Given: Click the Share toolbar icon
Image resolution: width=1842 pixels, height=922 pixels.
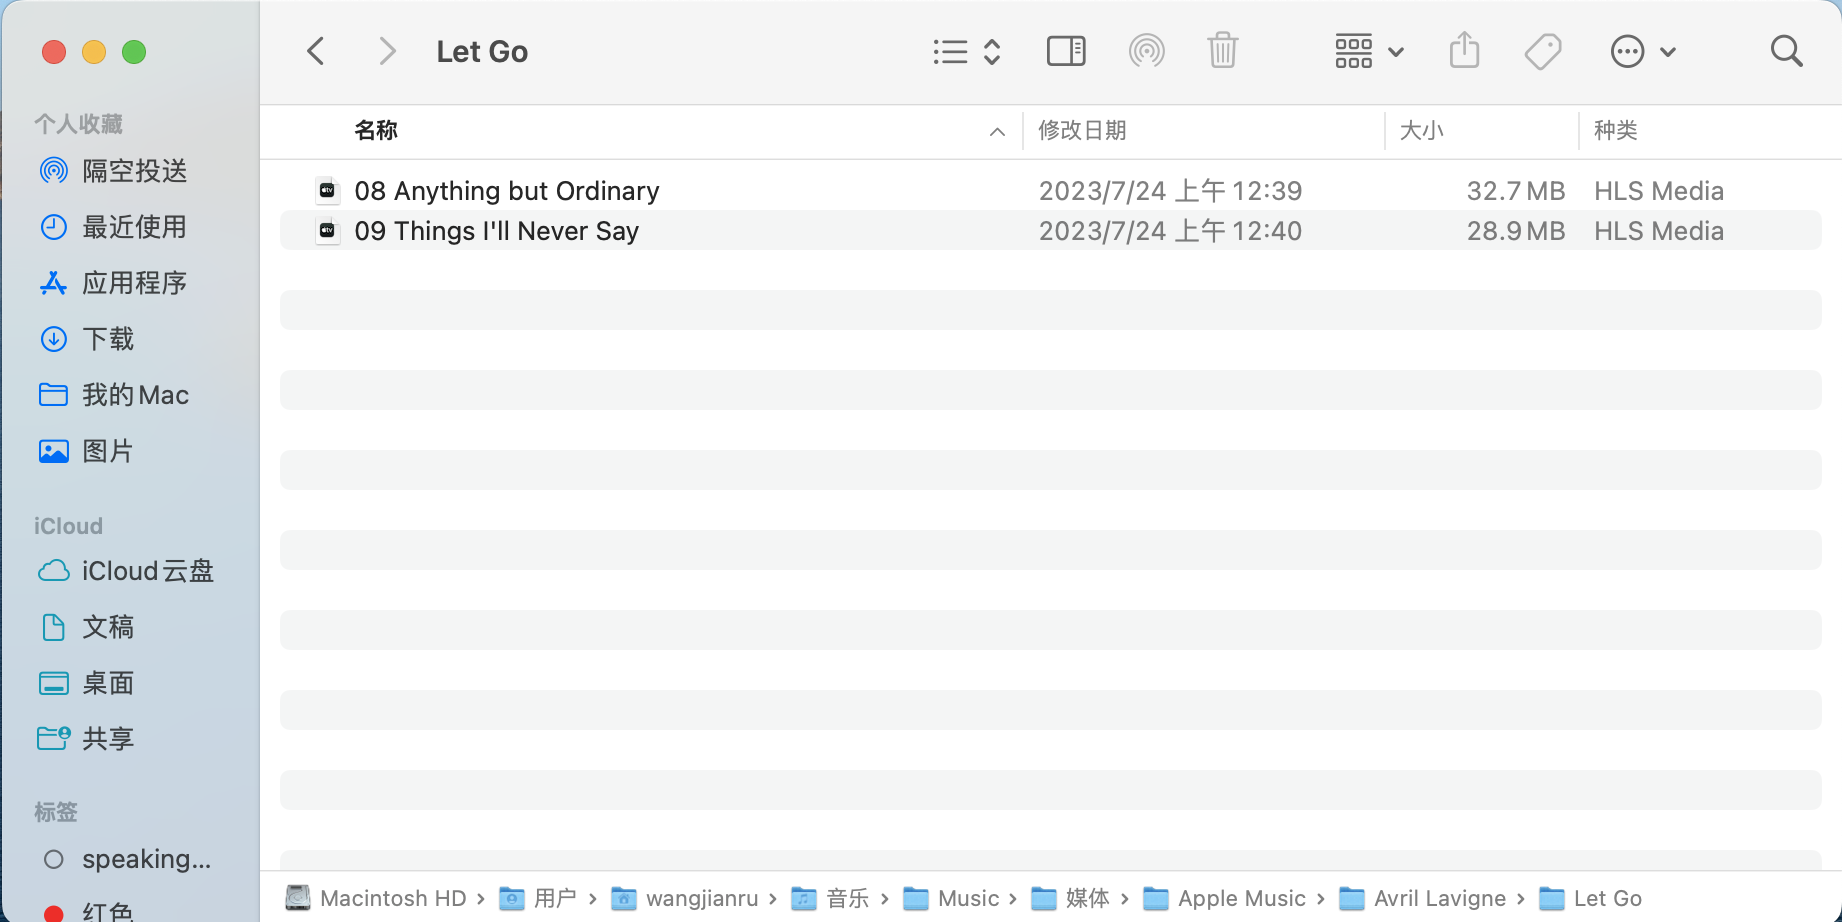Looking at the screenshot, I should (x=1464, y=50).
